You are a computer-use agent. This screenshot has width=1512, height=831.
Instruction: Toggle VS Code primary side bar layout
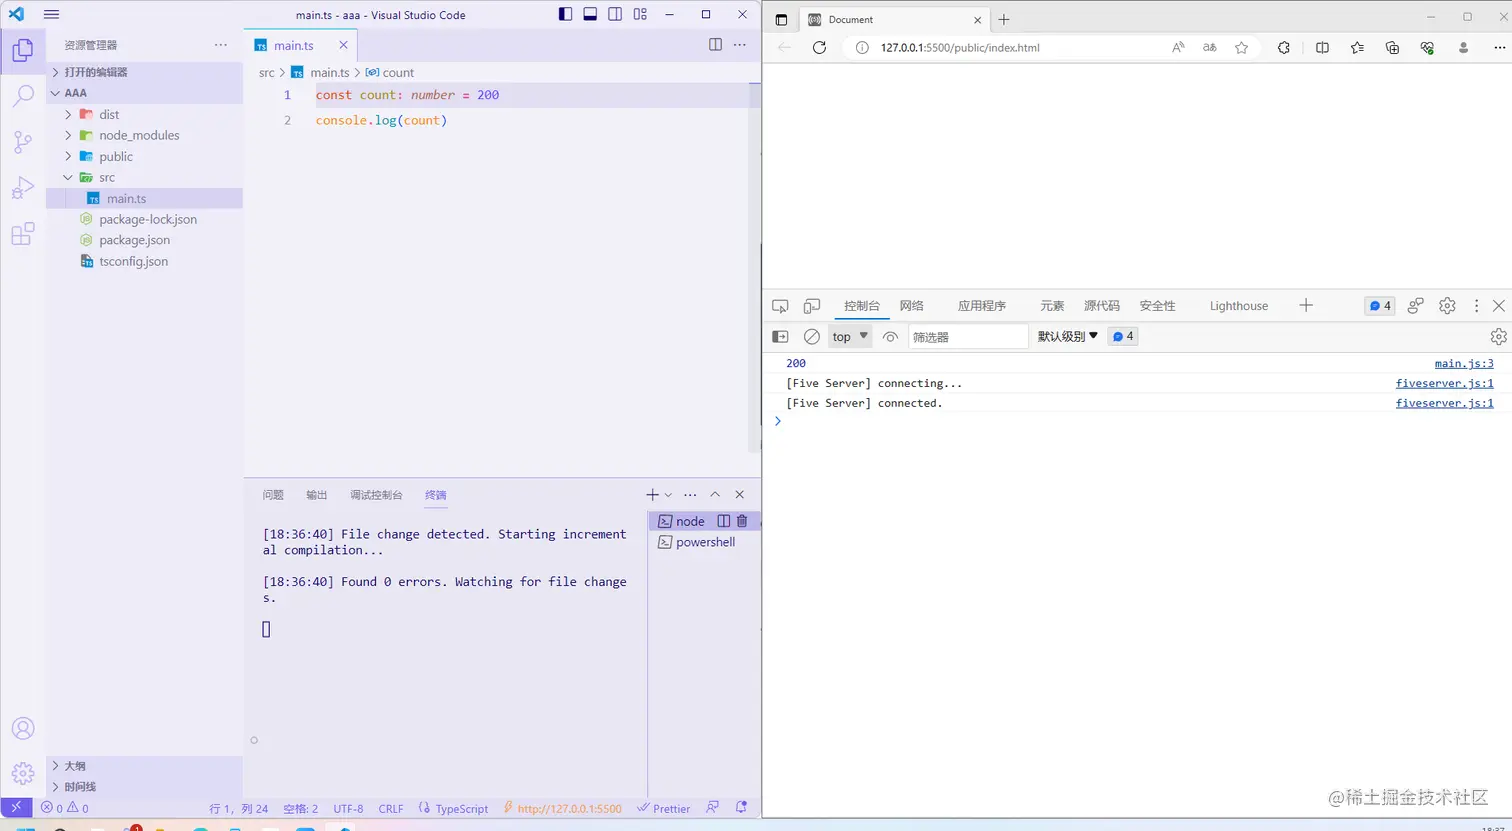tap(566, 14)
